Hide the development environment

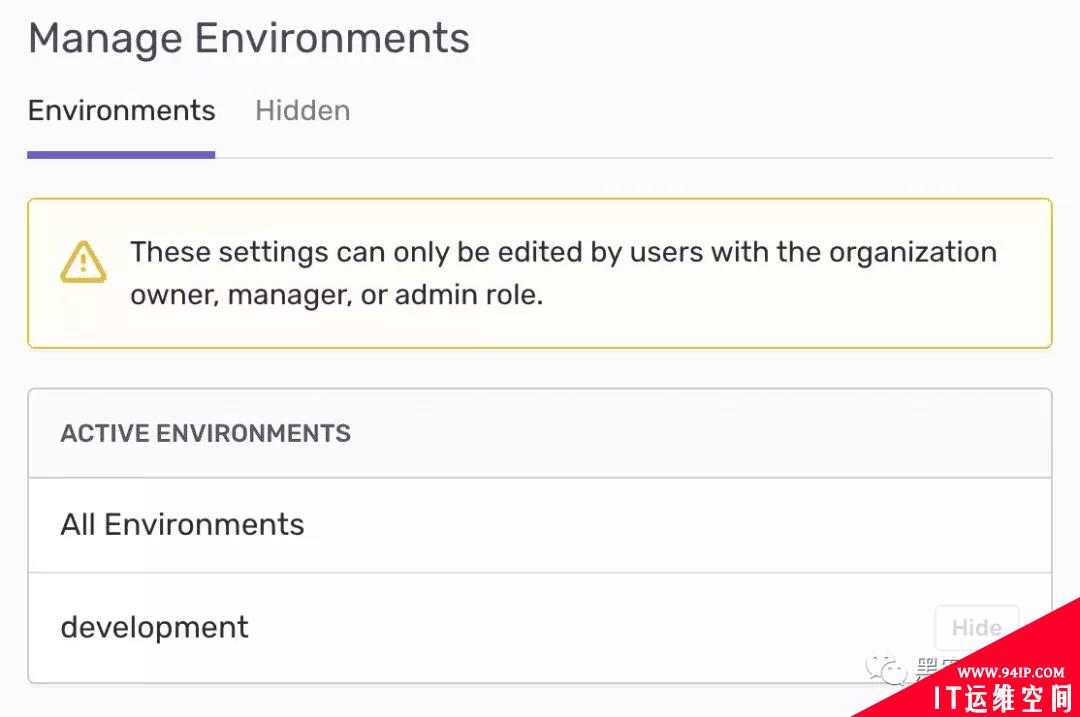point(976,627)
